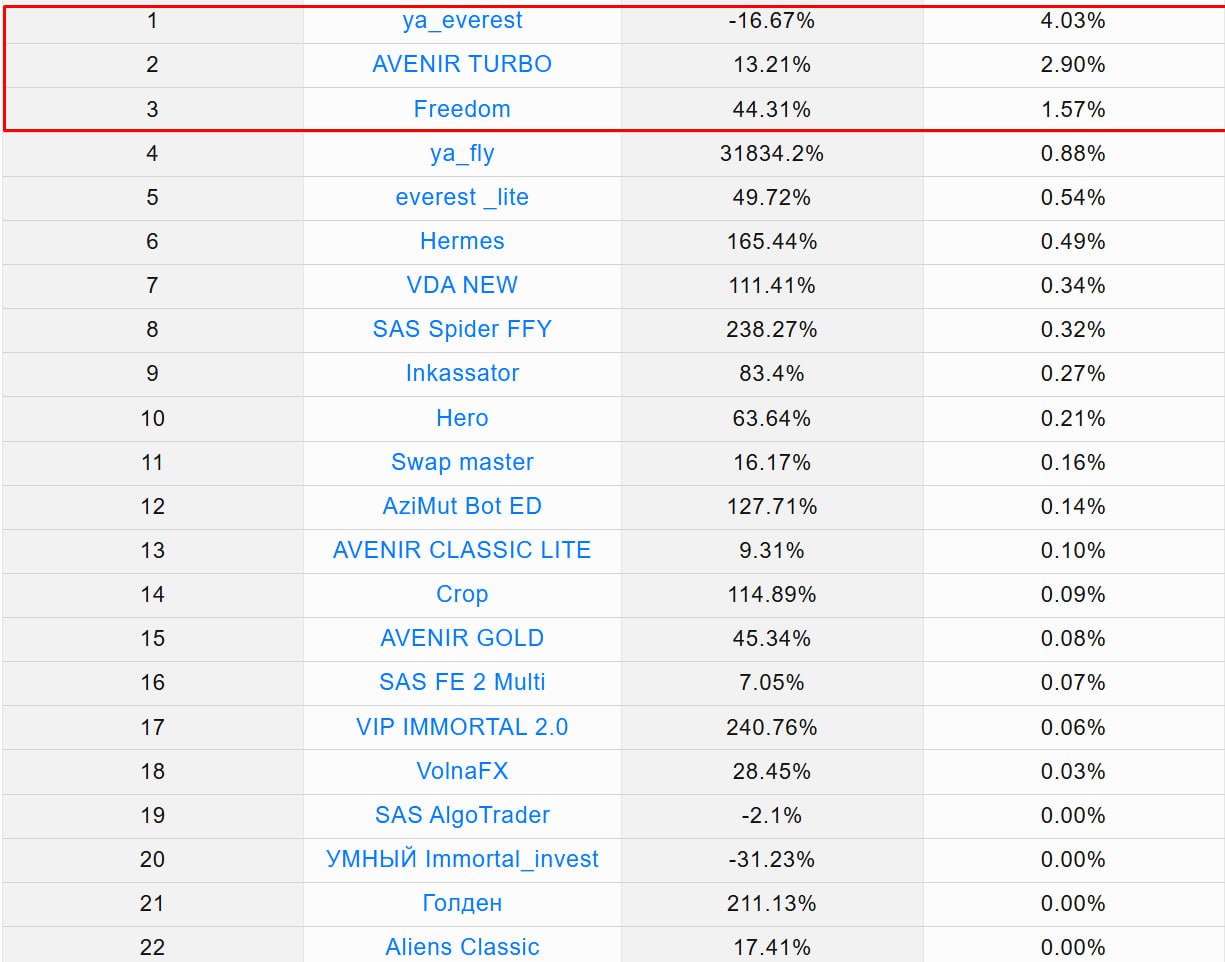Open the everest _lite link
Image resolution: width=1225 pixels, height=962 pixels.
(x=462, y=197)
